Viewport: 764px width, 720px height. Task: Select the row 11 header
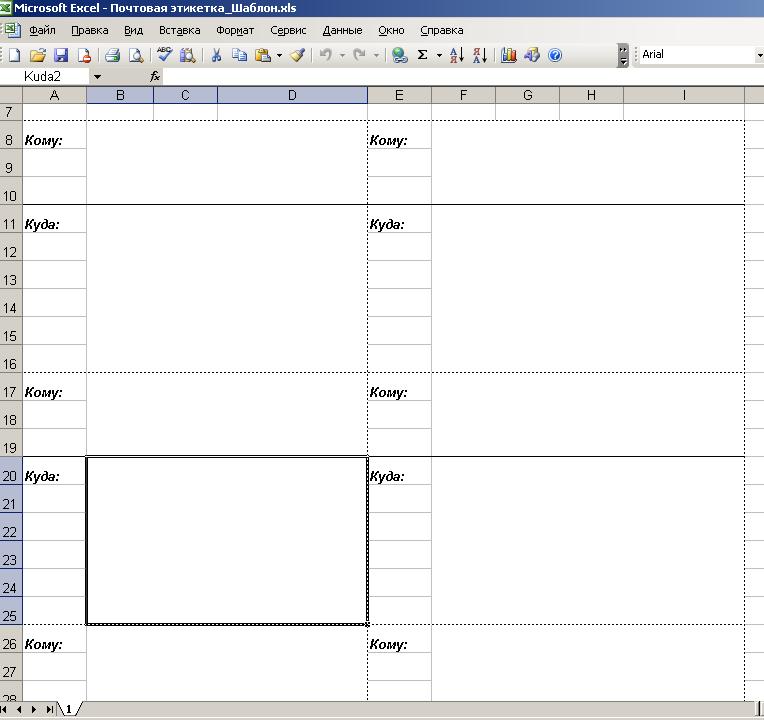(10, 224)
